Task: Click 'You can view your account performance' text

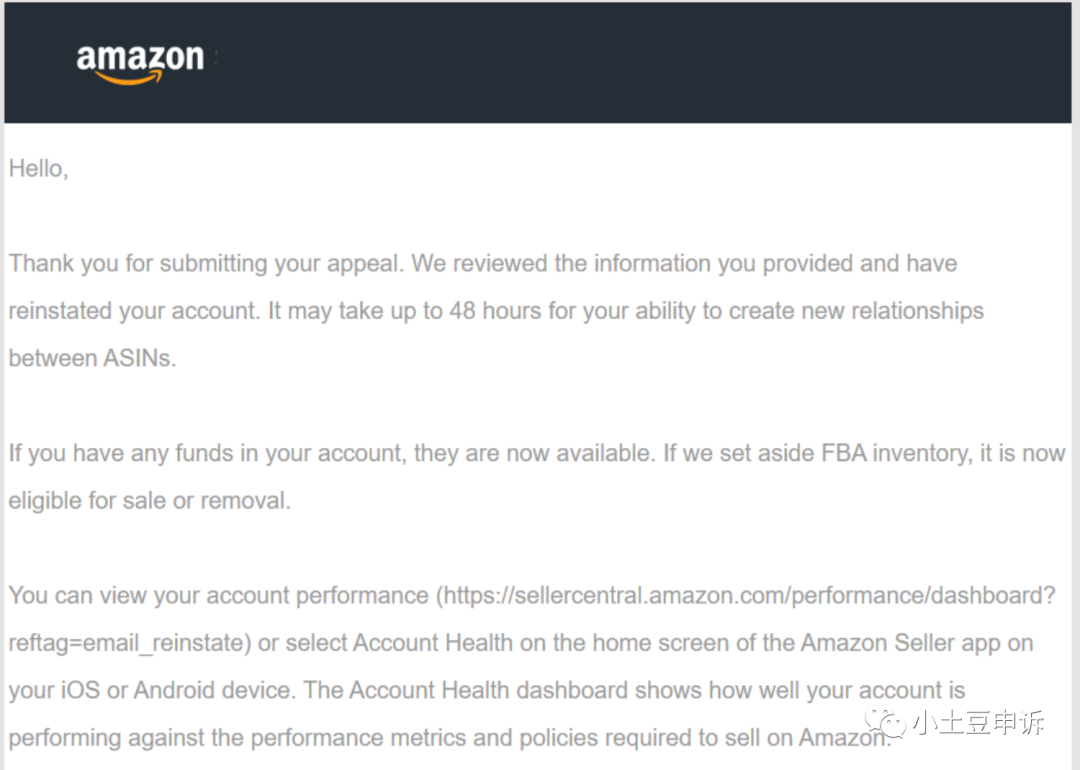Action: tap(218, 596)
